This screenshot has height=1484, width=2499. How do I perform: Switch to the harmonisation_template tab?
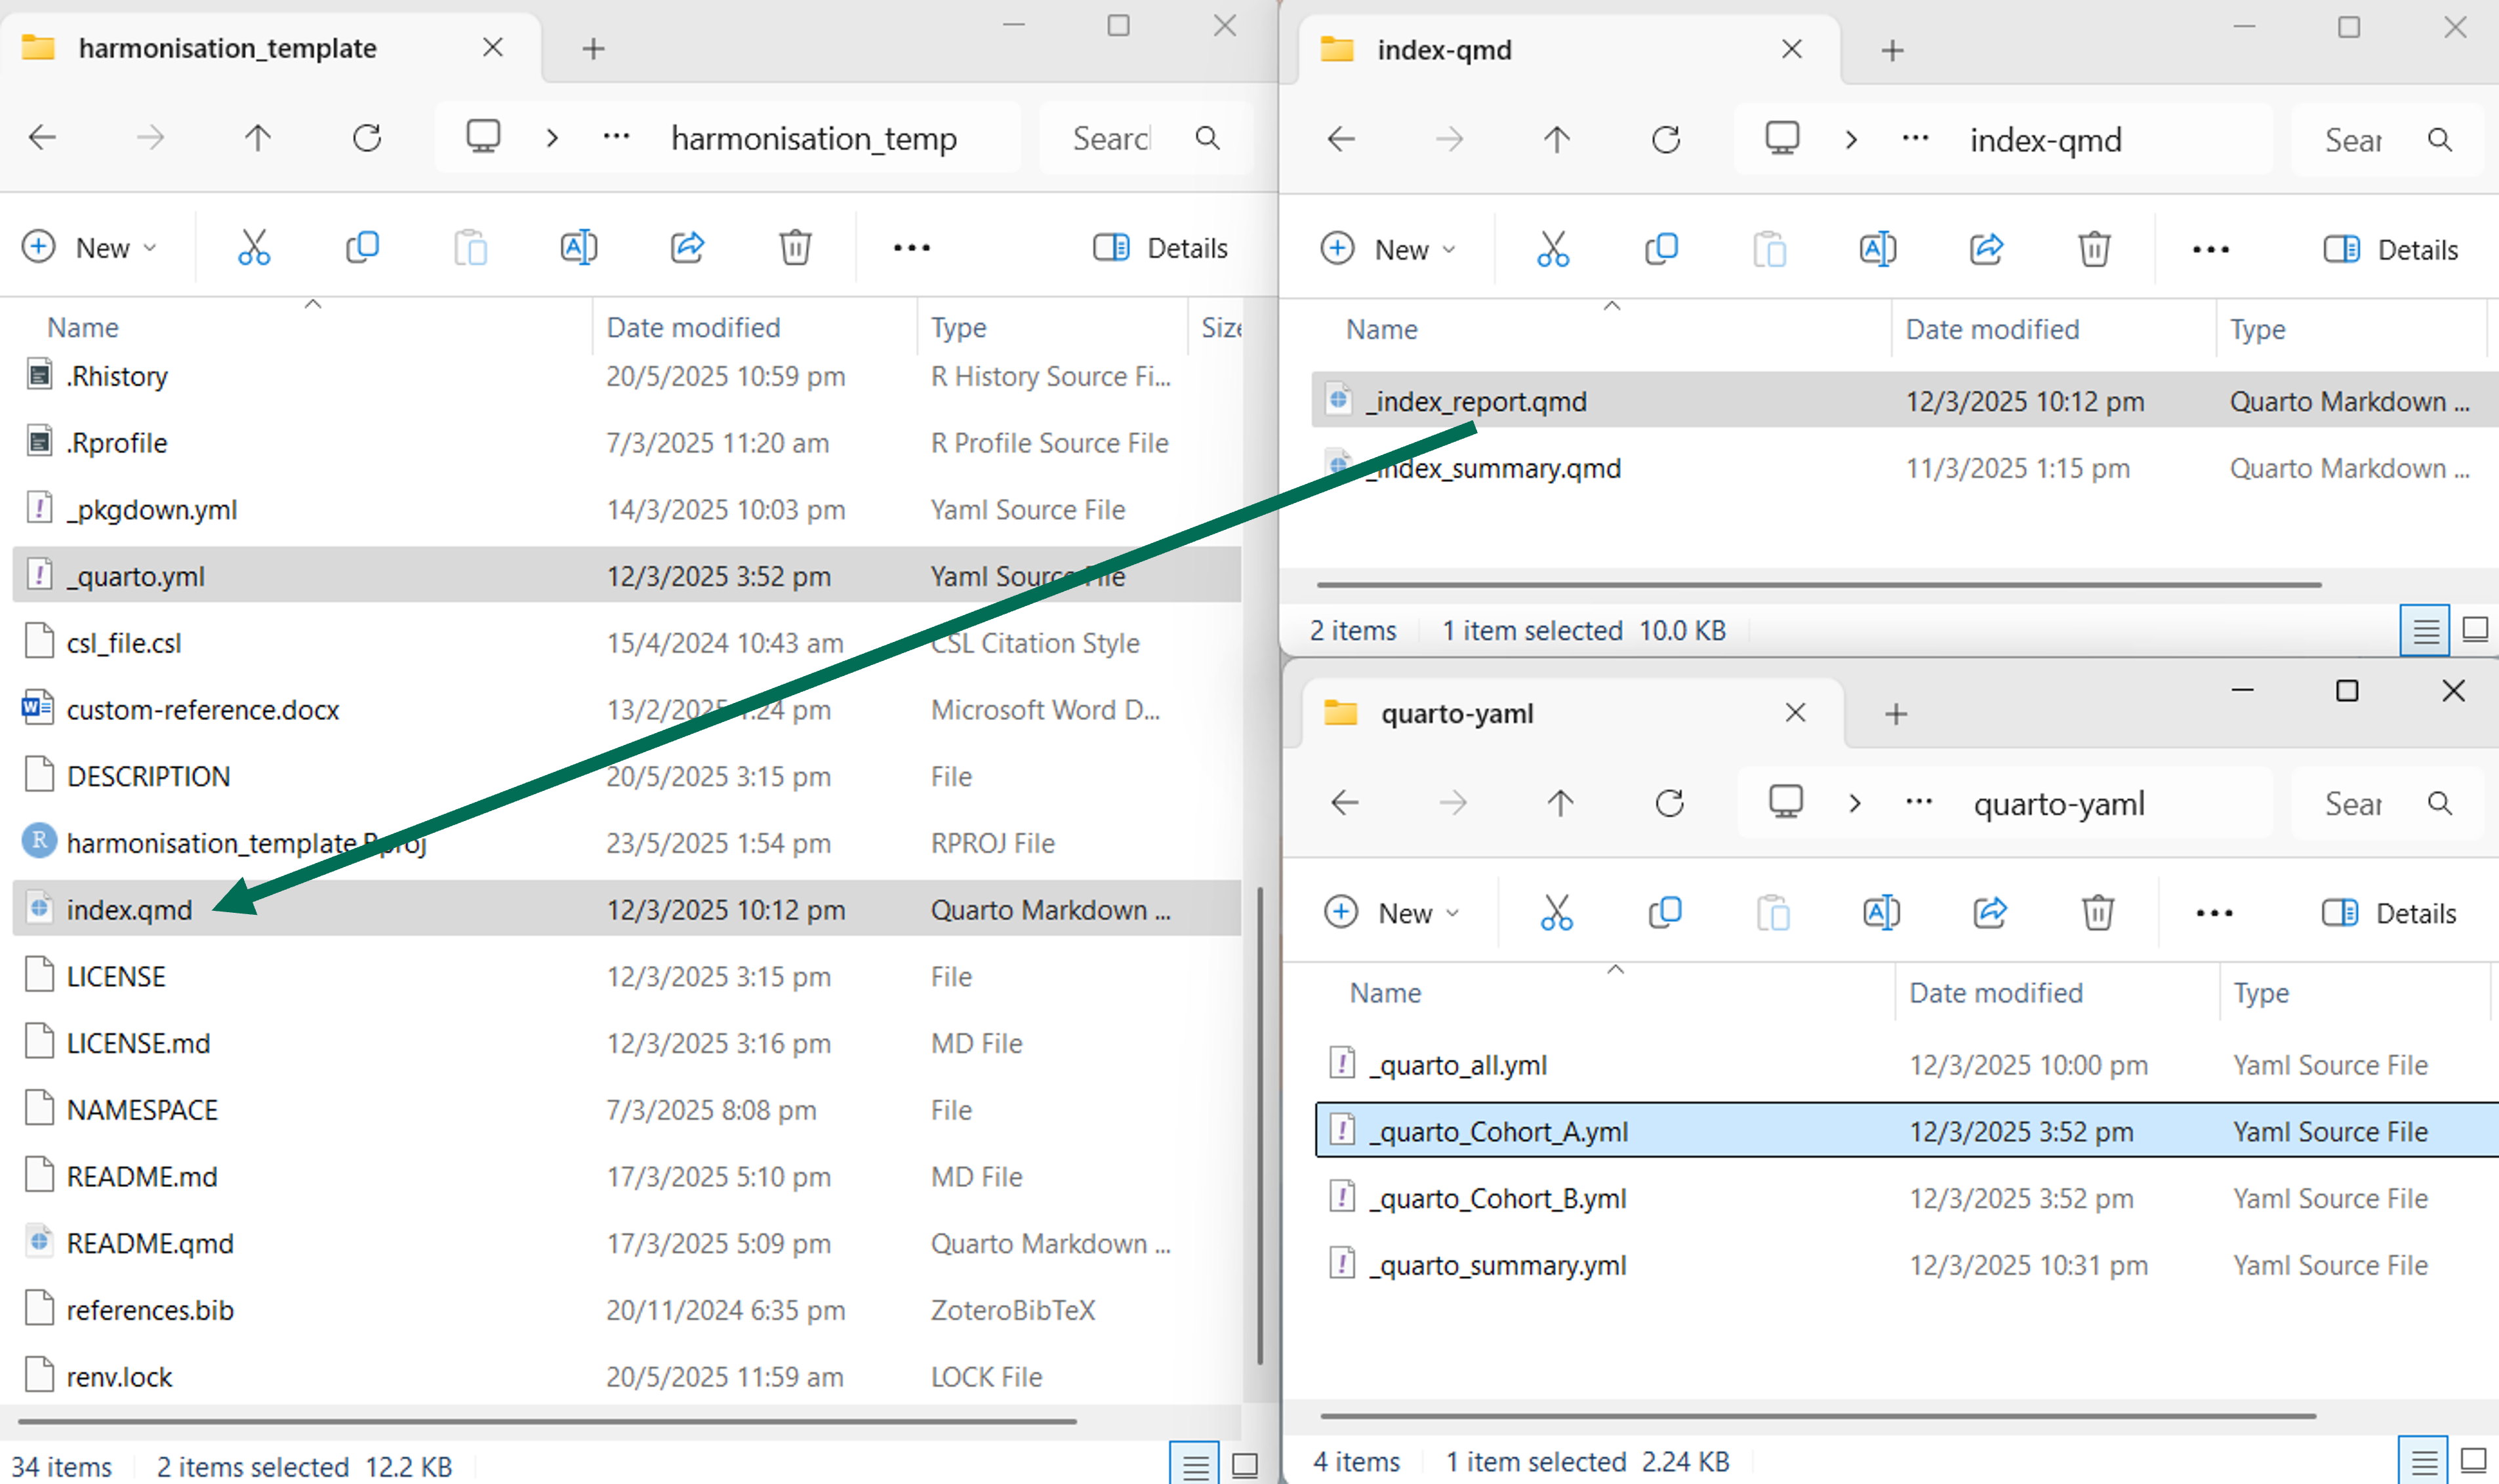coord(227,47)
